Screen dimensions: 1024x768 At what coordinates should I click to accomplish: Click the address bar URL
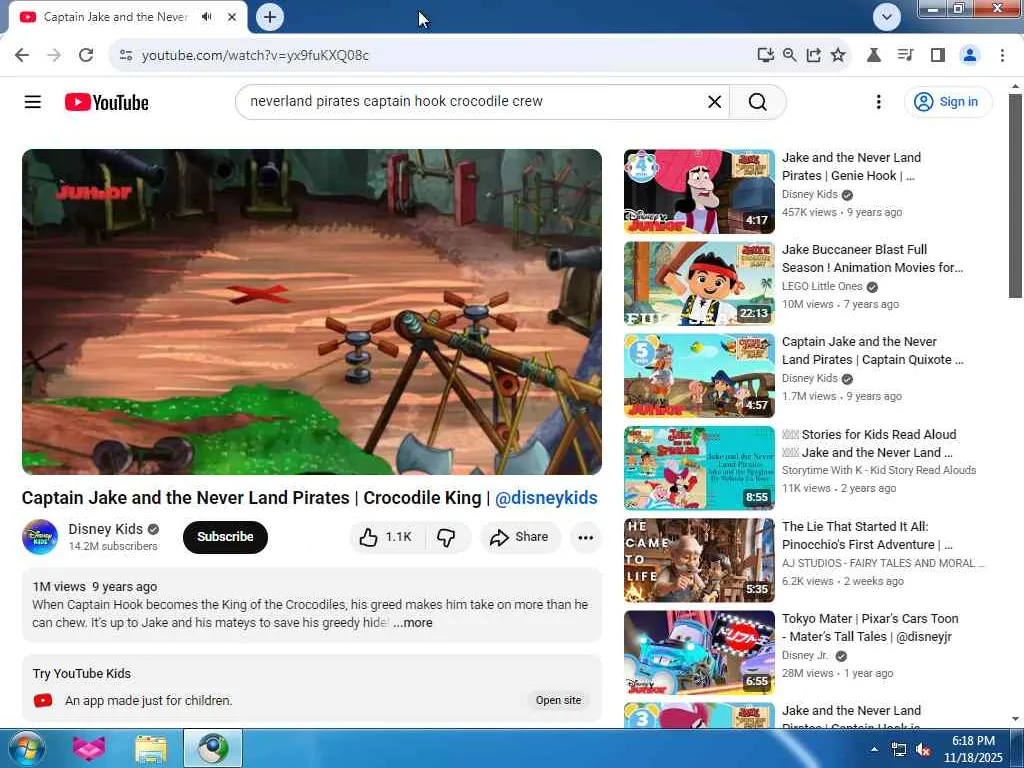pyautogui.click(x=255, y=56)
